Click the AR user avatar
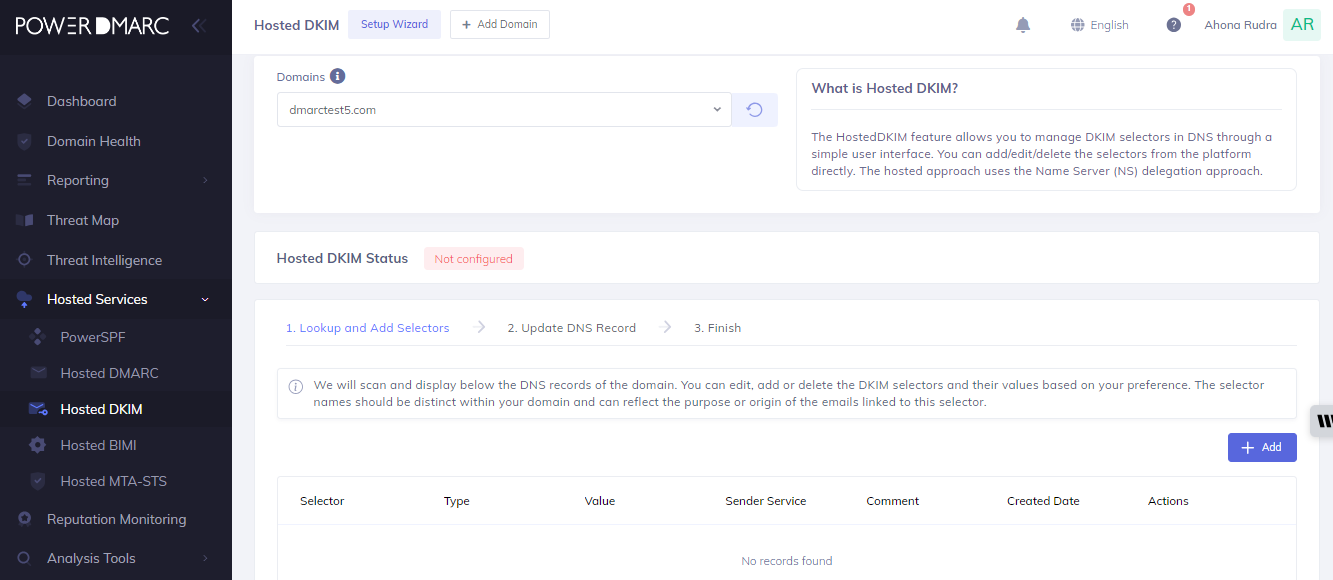 click(x=1302, y=25)
